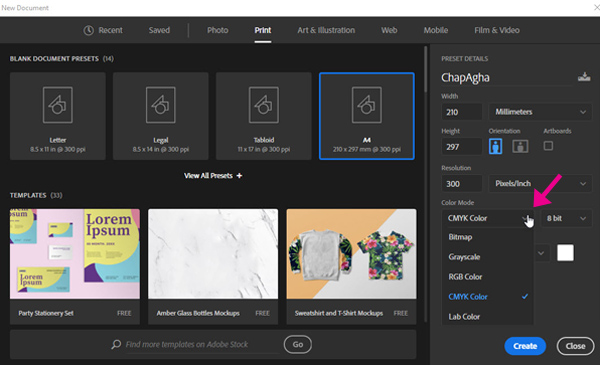The width and height of the screenshot is (600, 365).
Task: Choose checked CMYK Color list entry
Action: [488, 297]
